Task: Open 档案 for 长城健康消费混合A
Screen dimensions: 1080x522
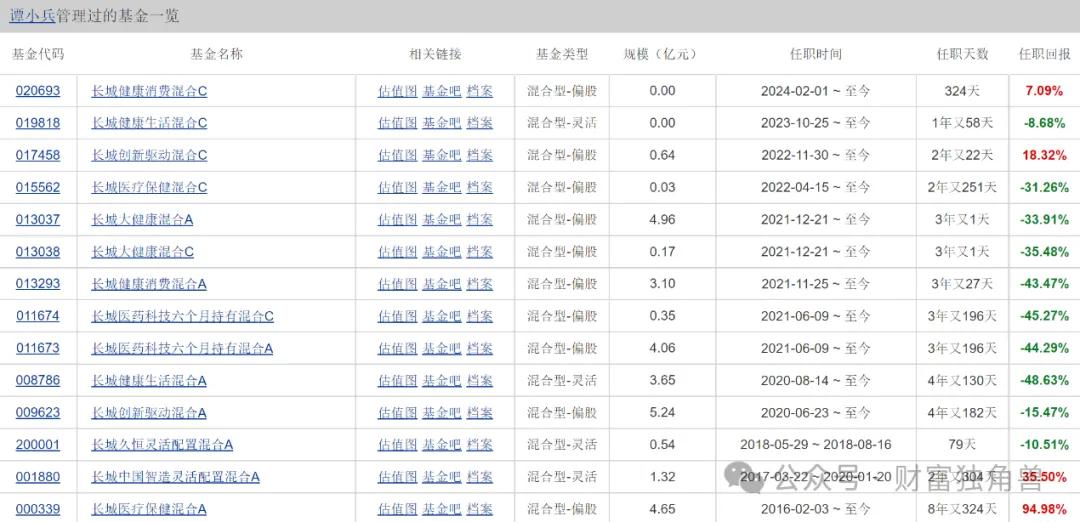Action: 479,284
